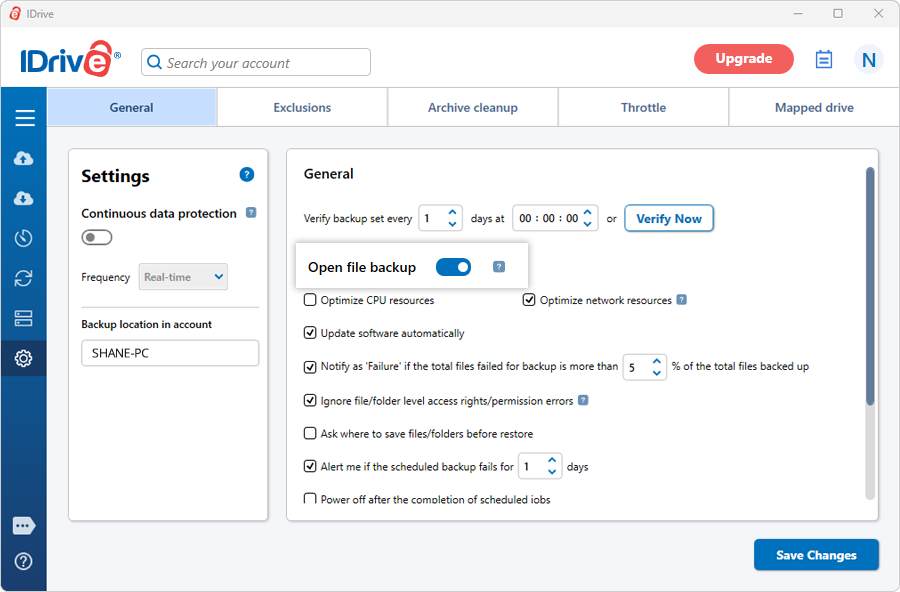Click help icon beside Optimize network resources
The width and height of the screenshot is (900, 592).
681,300
